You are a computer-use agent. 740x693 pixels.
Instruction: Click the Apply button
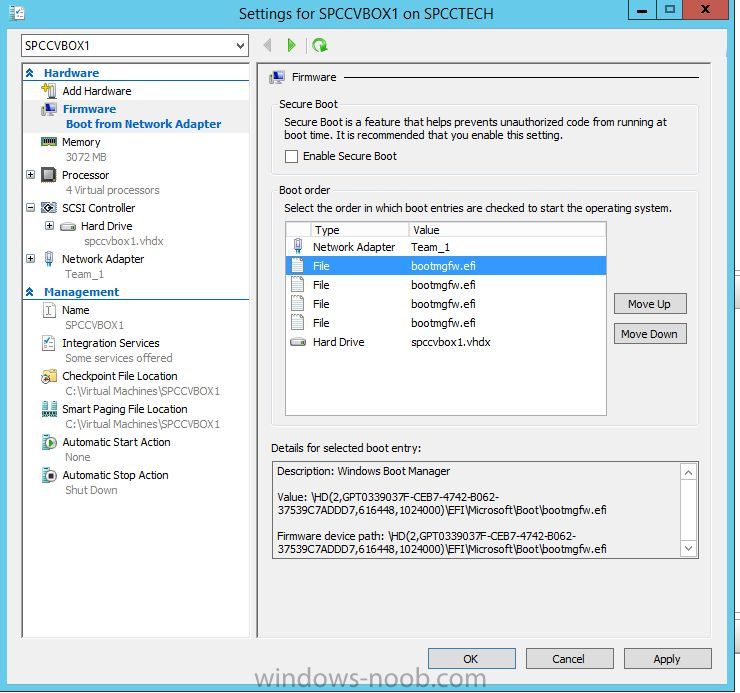coord(666,659)
